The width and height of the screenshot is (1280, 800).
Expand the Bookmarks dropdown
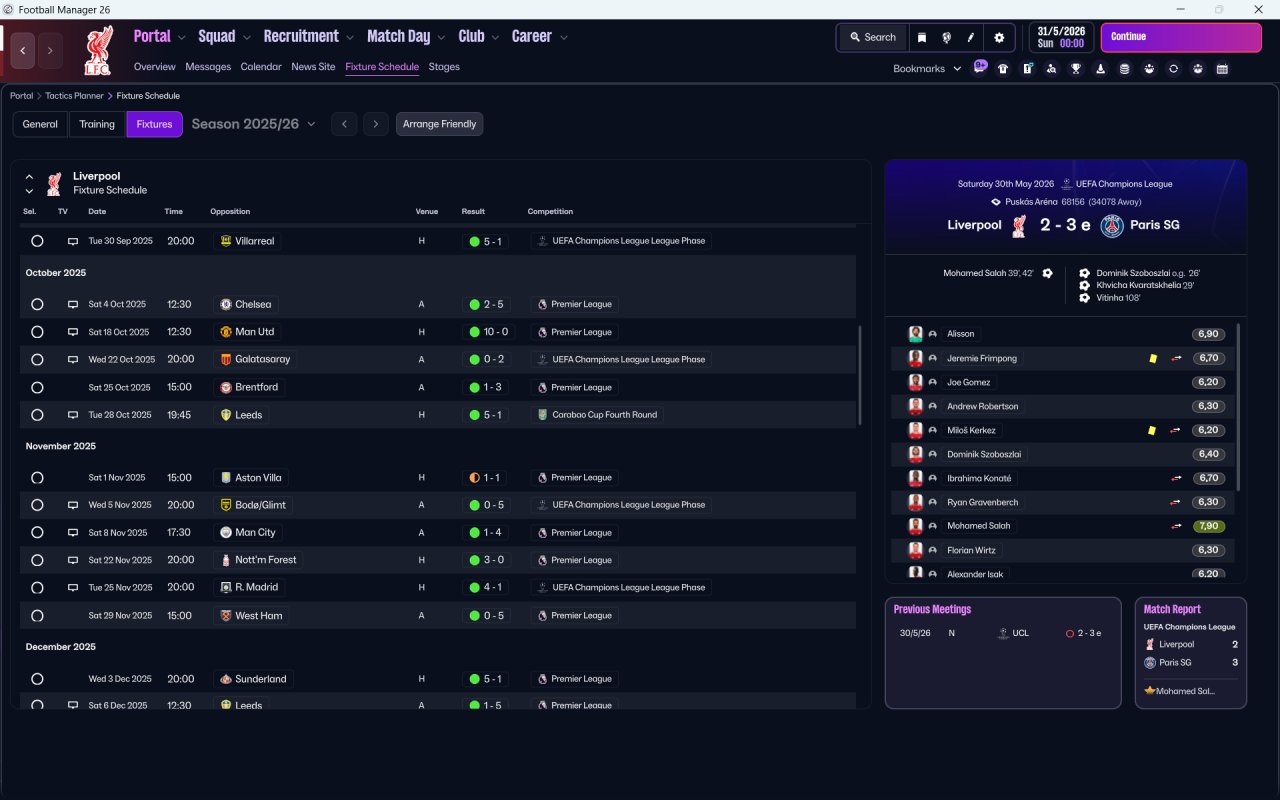click(926, 69)
